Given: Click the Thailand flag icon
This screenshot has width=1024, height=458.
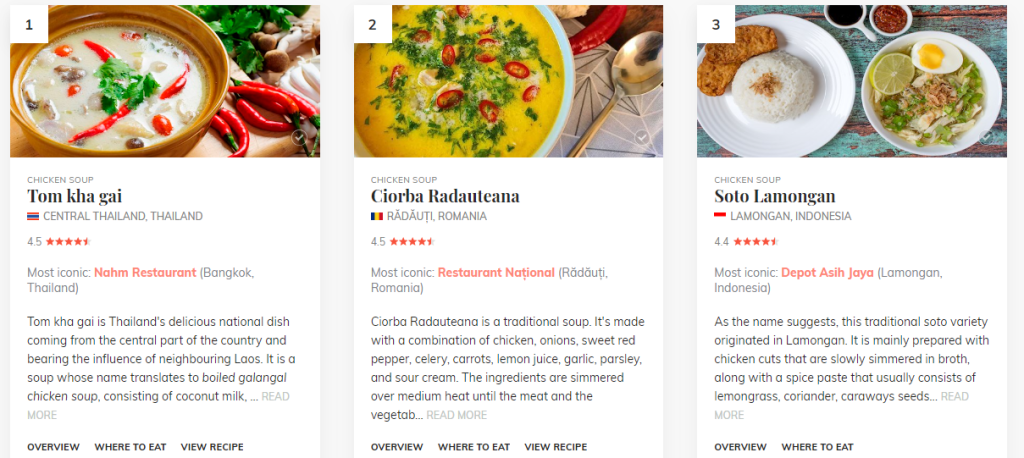Looking at the screenshot, I should [x=33, y=216].
